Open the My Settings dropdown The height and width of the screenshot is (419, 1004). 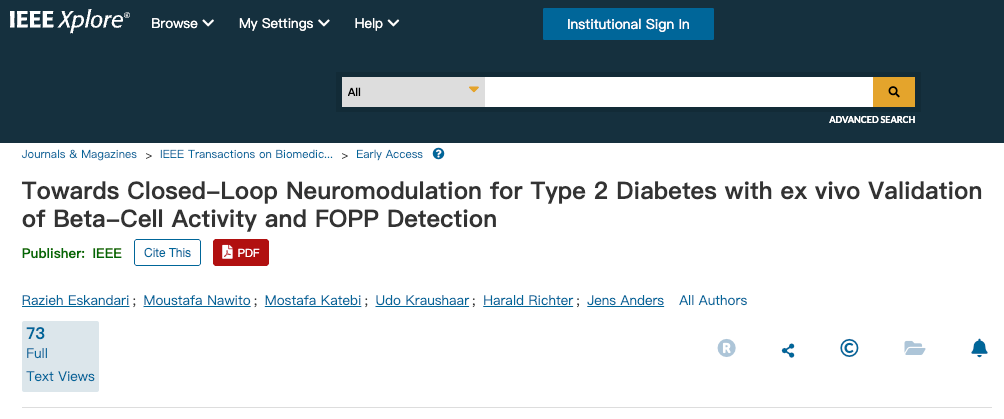[284, 23]
